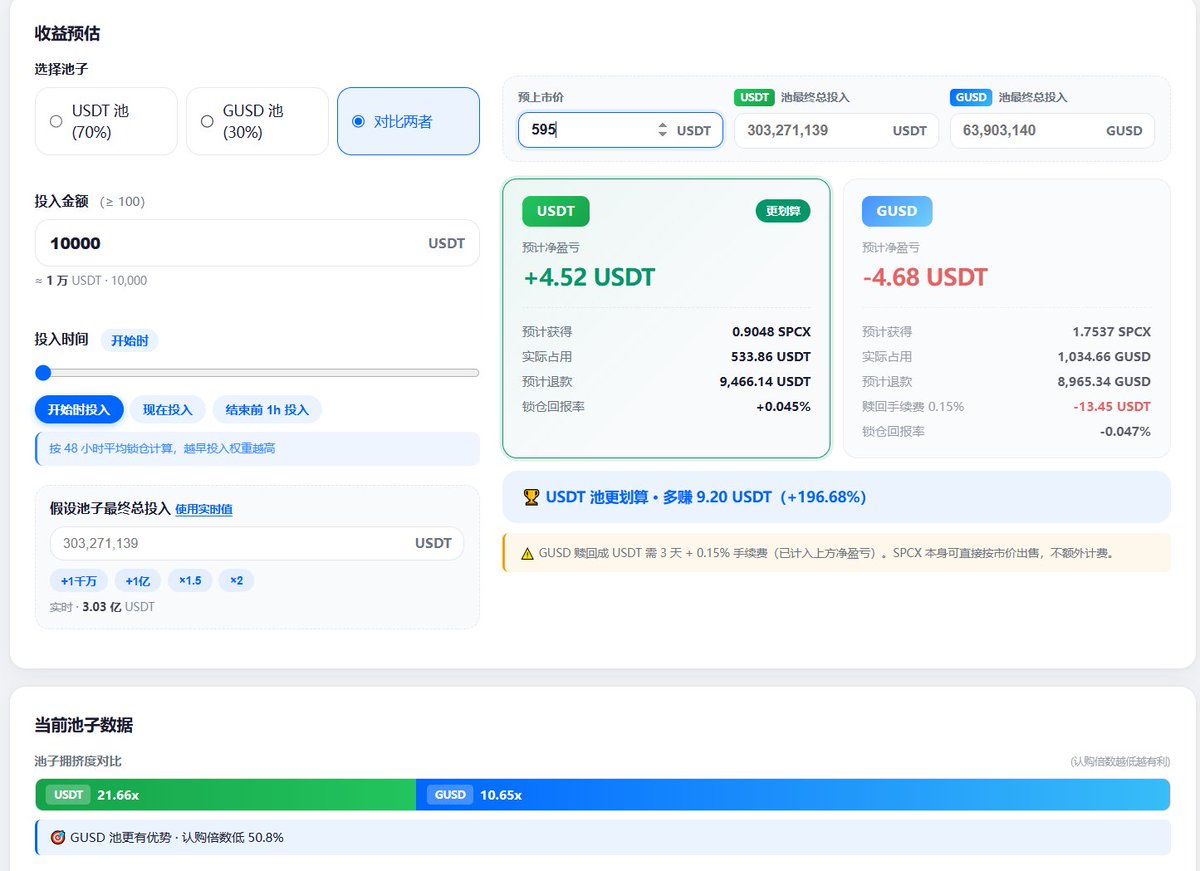Image resolution: width=1200 pixels, height=871 pixels.
Task: Click the 投入时间 slider handle
Action: [x=43, y=373]
